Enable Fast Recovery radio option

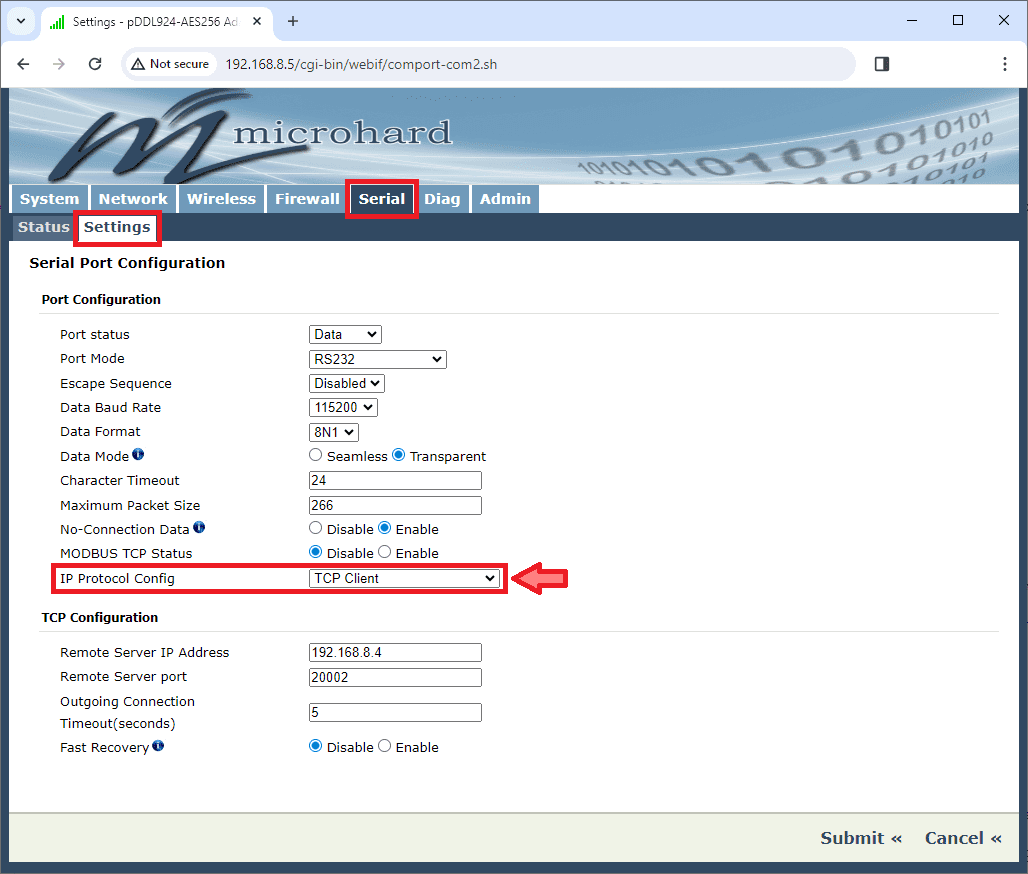coord(385,747)
